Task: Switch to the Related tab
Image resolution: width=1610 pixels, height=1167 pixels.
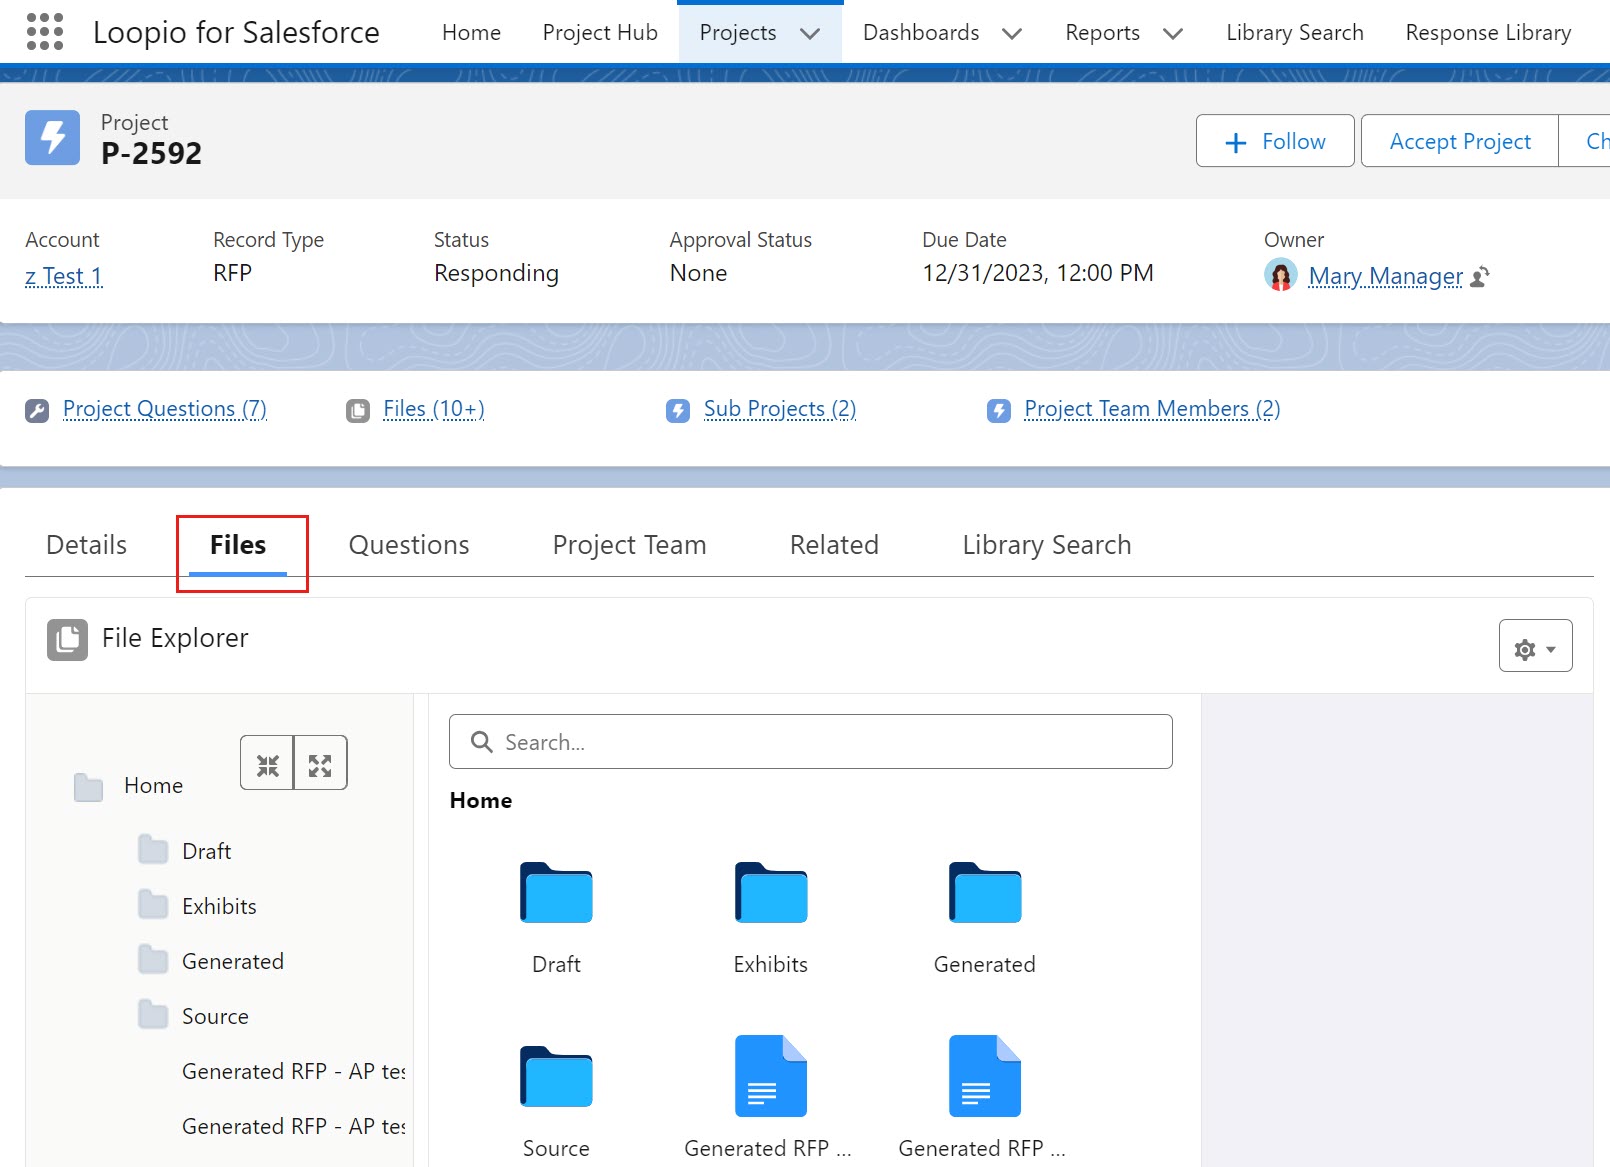Action: [x=834, y=545]
